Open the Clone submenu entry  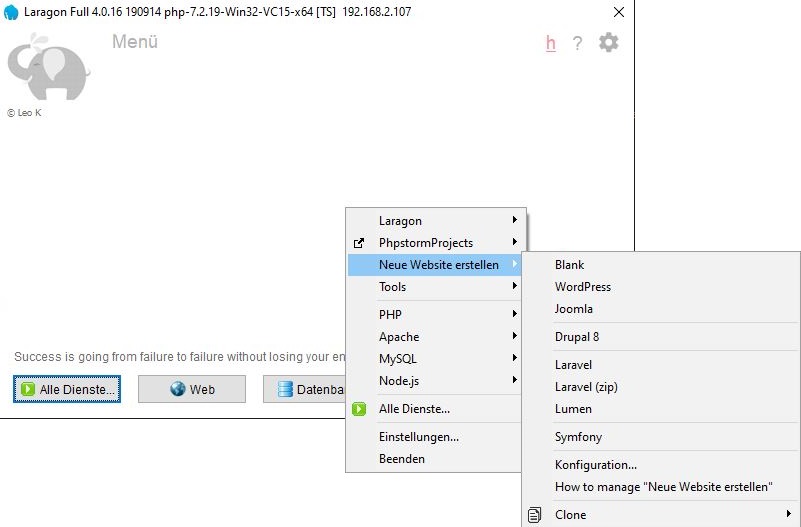(661, 515)
